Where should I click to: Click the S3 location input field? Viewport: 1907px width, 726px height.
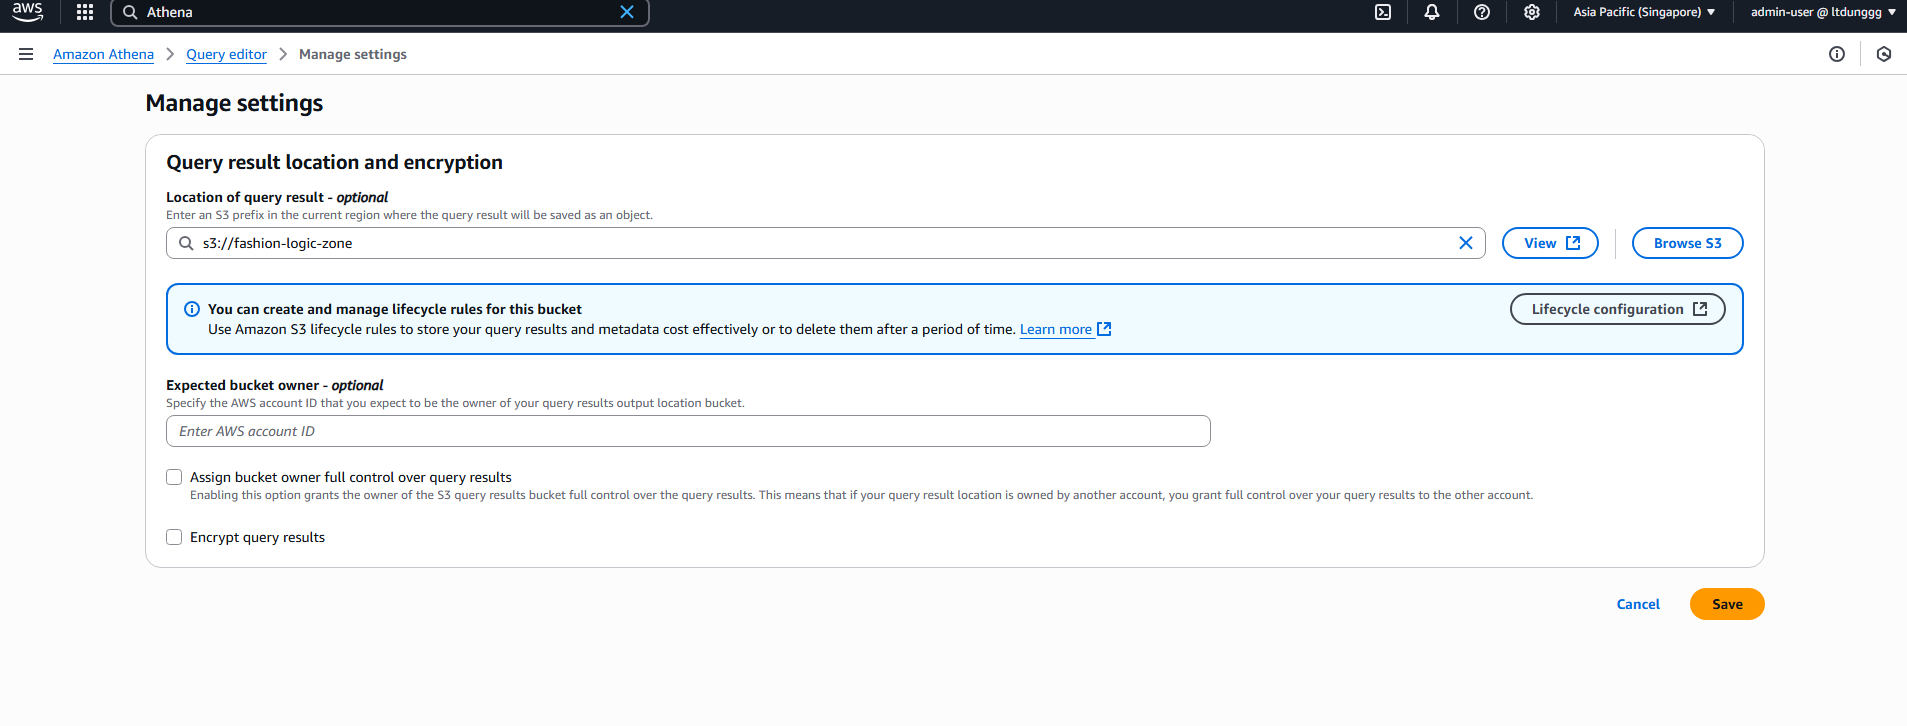pos(825,243)
